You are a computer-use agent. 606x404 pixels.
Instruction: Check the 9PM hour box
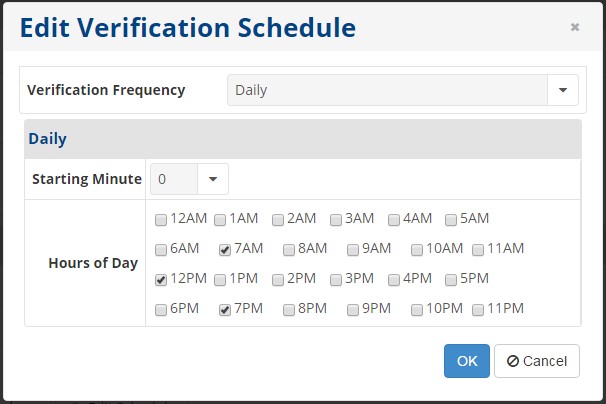tap(353, 310)
